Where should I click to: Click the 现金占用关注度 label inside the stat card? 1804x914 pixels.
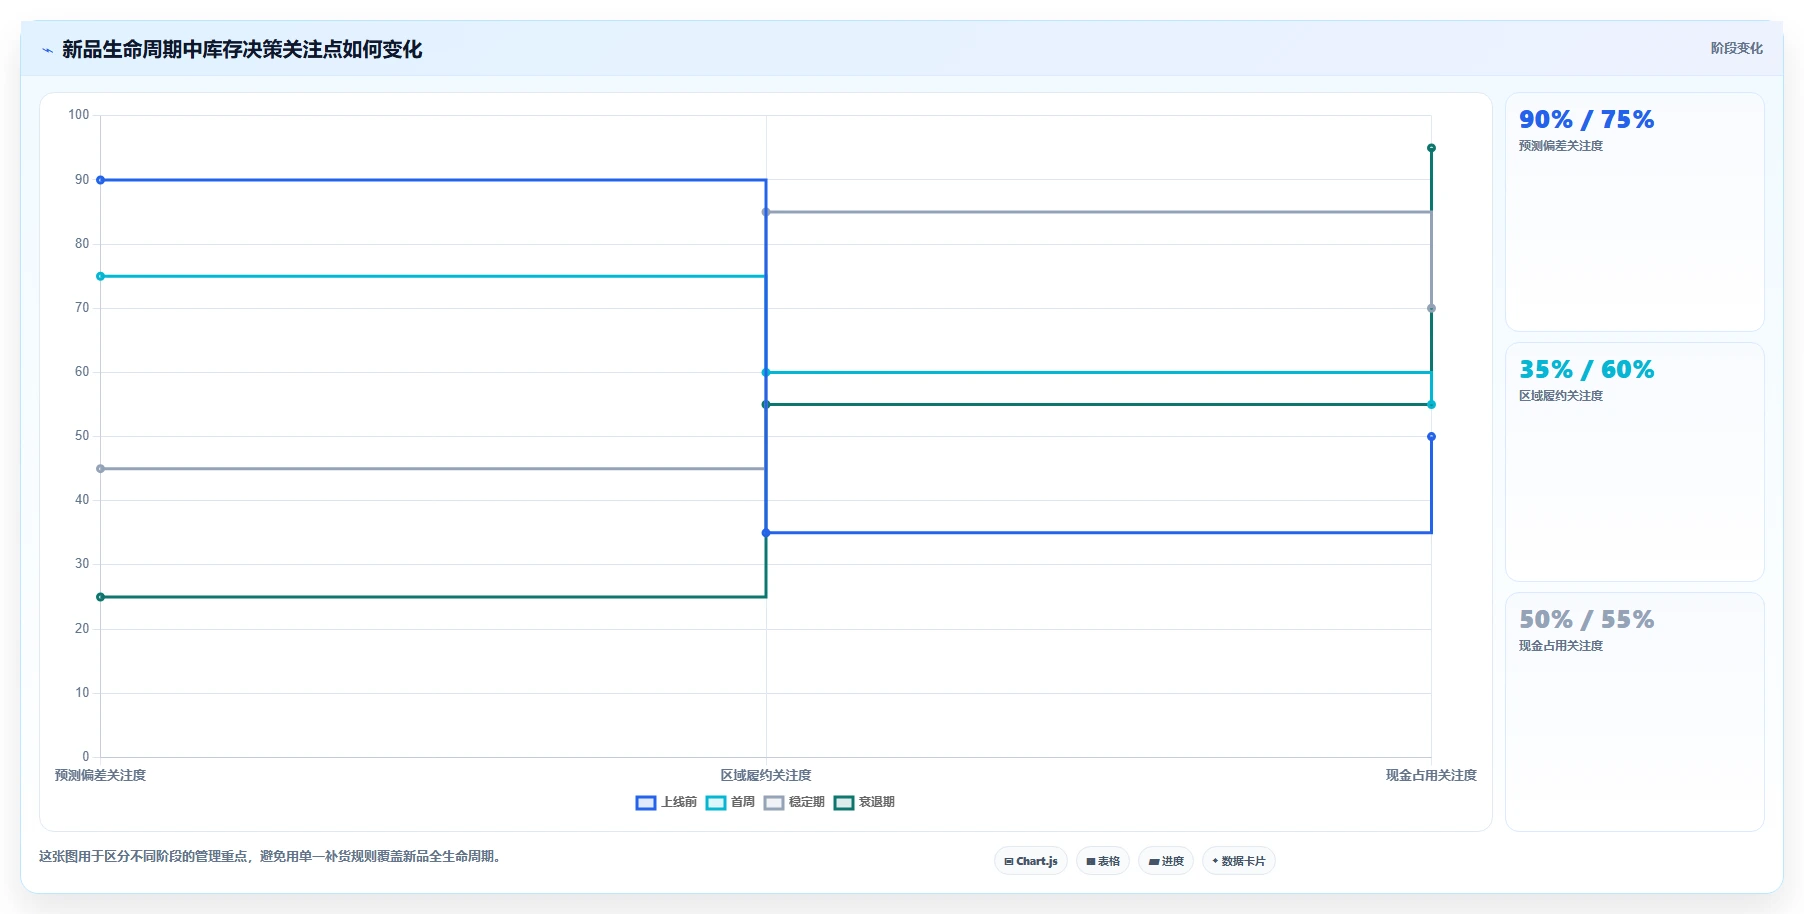[x=1560, y=646]
